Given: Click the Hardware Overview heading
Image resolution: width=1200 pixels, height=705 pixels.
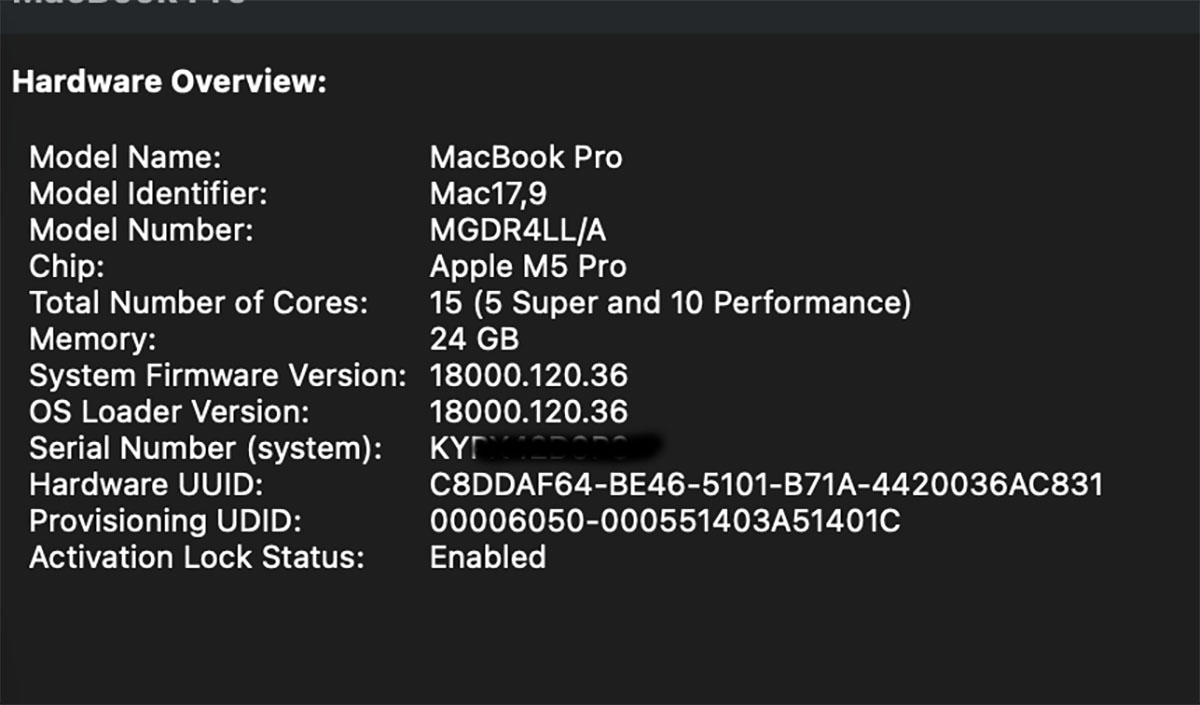Looking at the screenshot, I should click(x=169, y=82).
